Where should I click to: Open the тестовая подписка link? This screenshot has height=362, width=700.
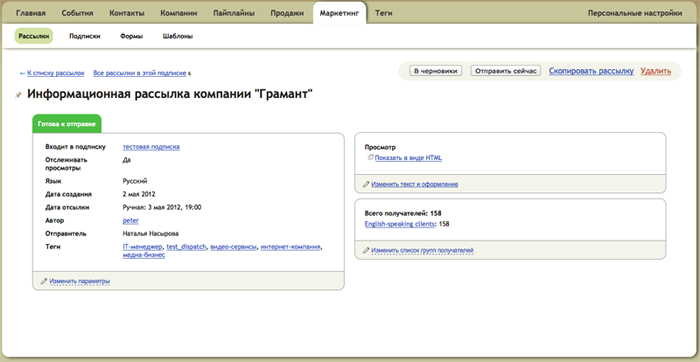pyautogui.click(x=151, y=146)
